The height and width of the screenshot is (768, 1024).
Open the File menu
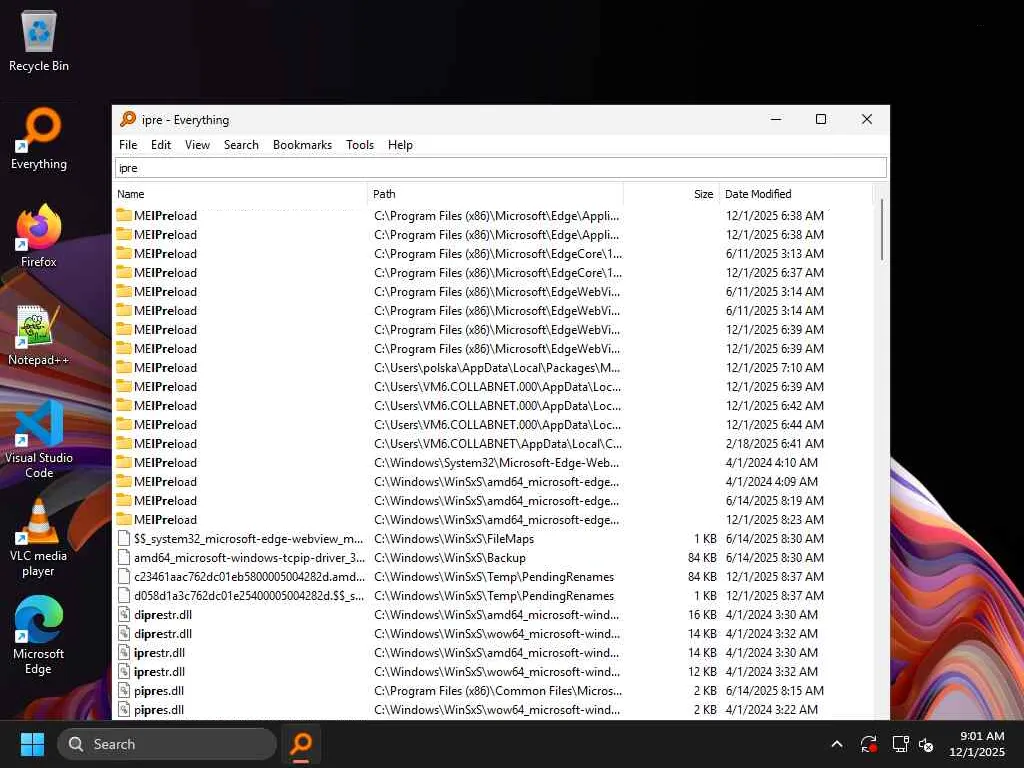(128, 145)
